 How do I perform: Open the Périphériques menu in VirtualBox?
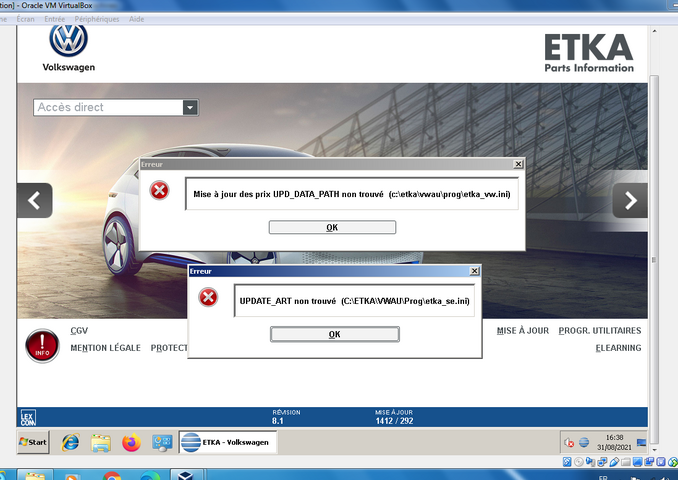[x=97, y=19]
